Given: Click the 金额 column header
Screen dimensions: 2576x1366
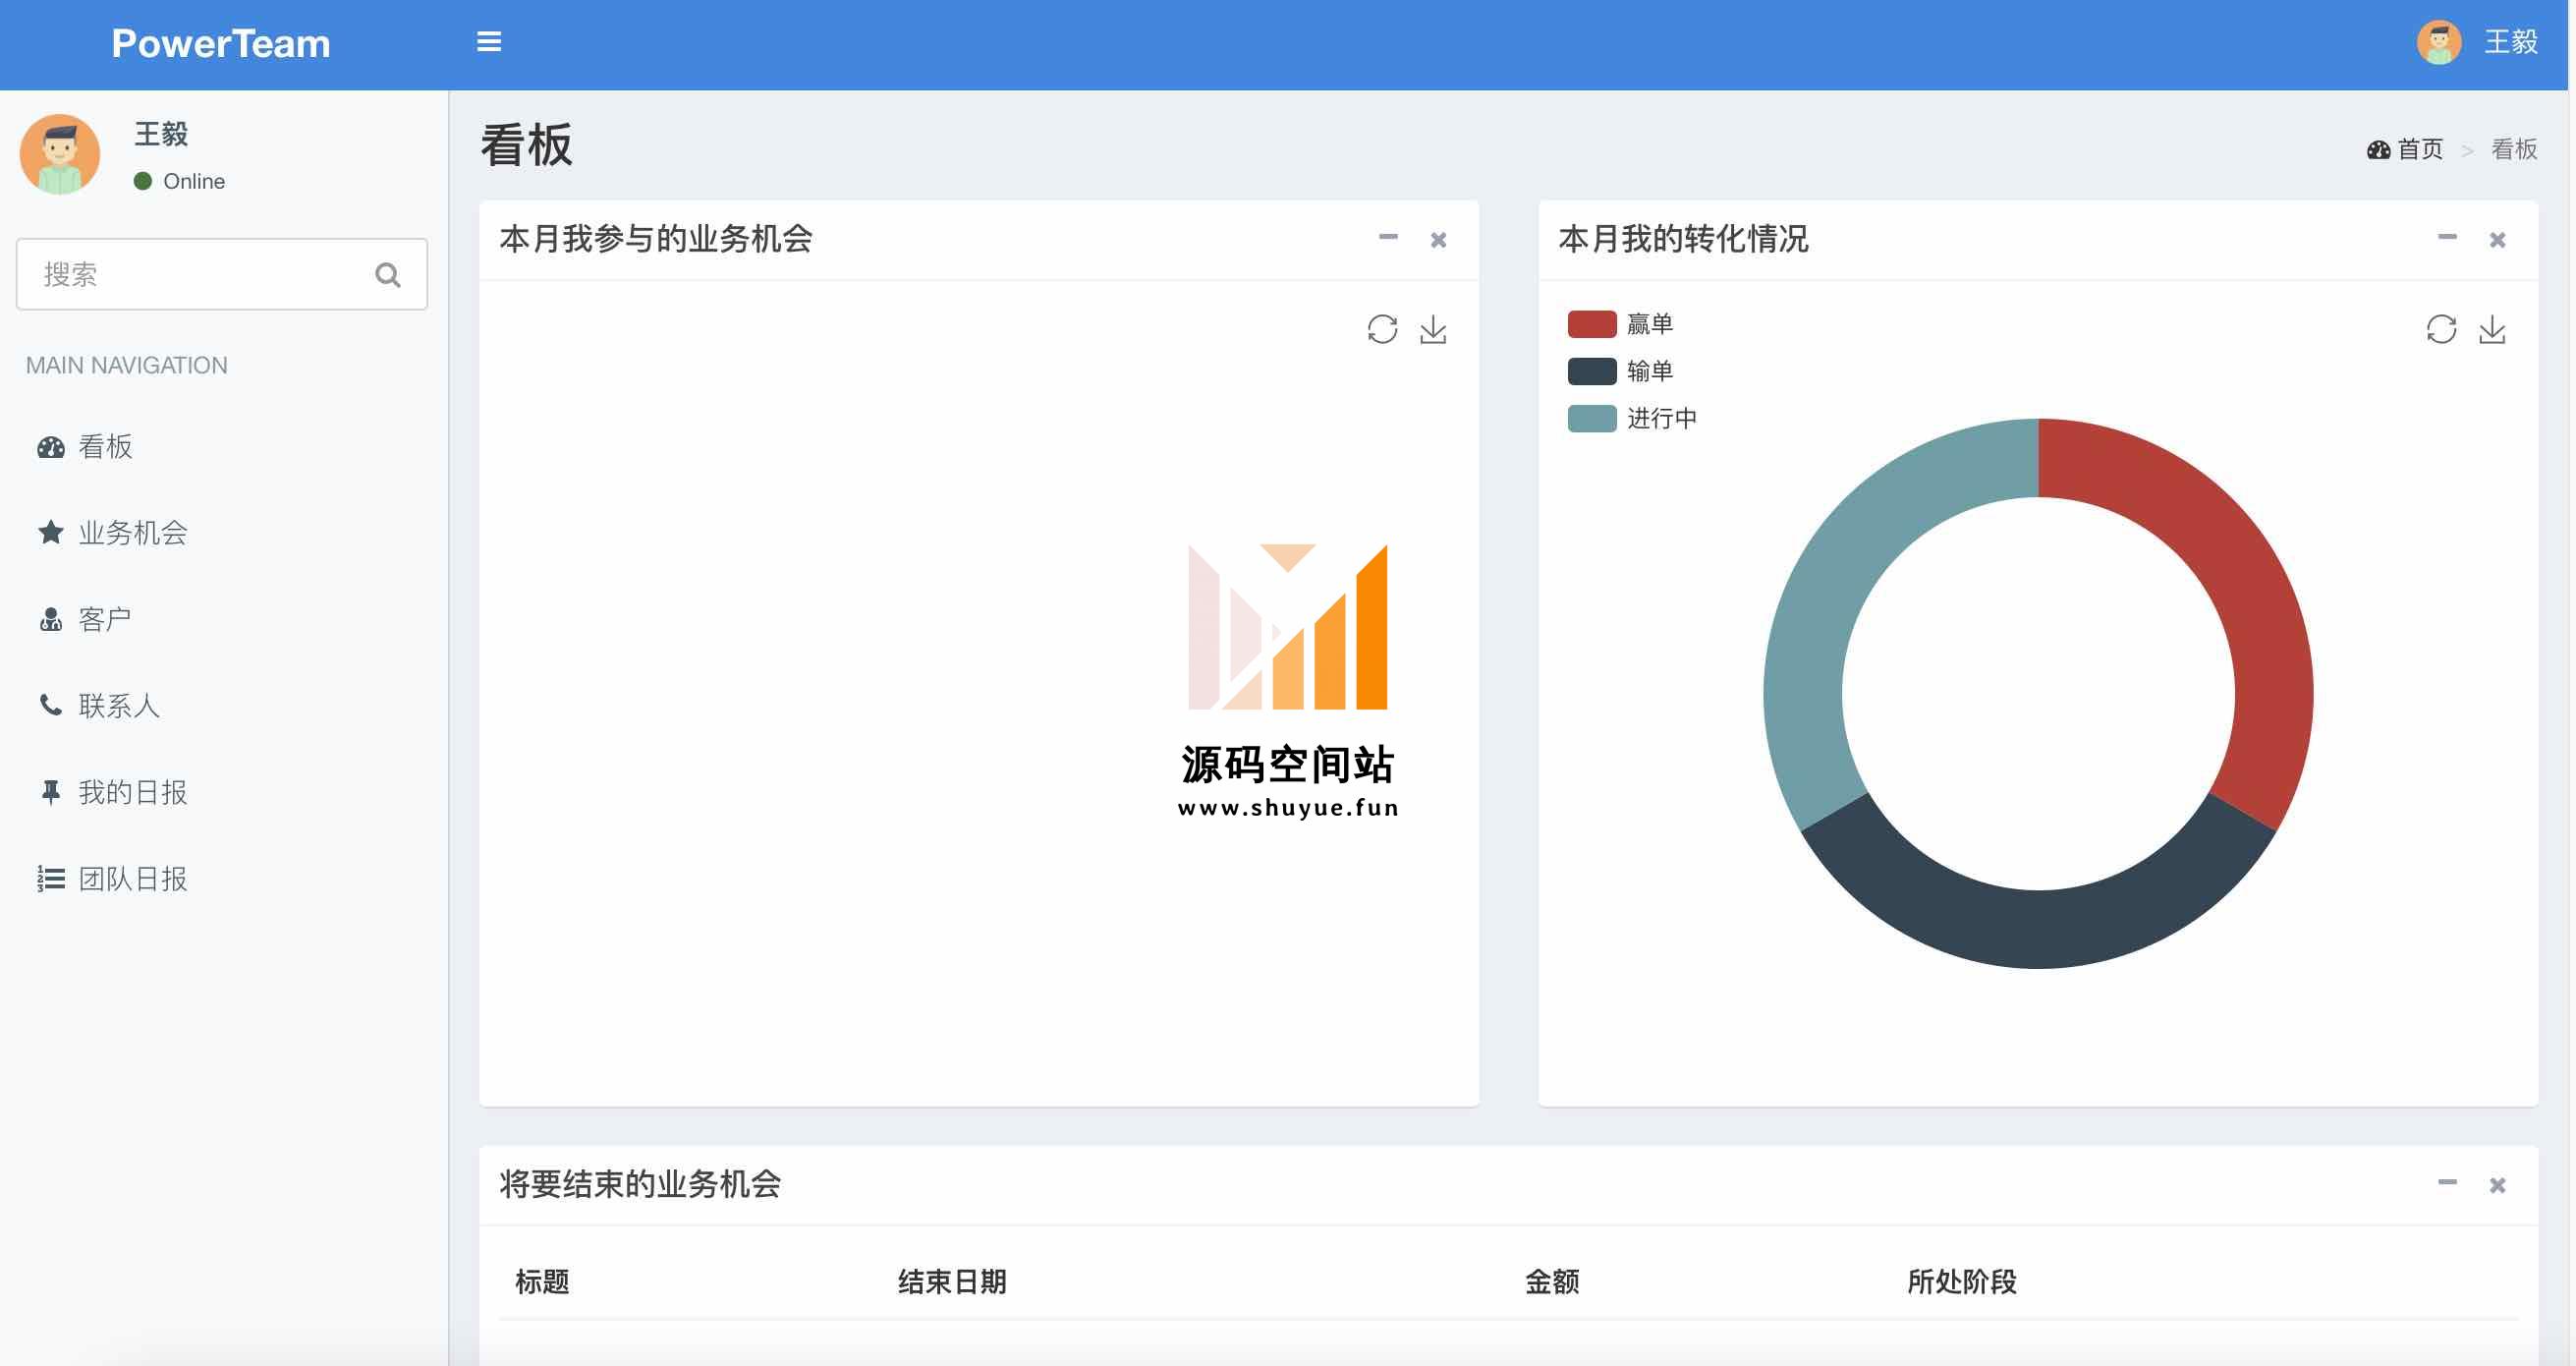Looking at the screenshot, I should point(1552,1282).
